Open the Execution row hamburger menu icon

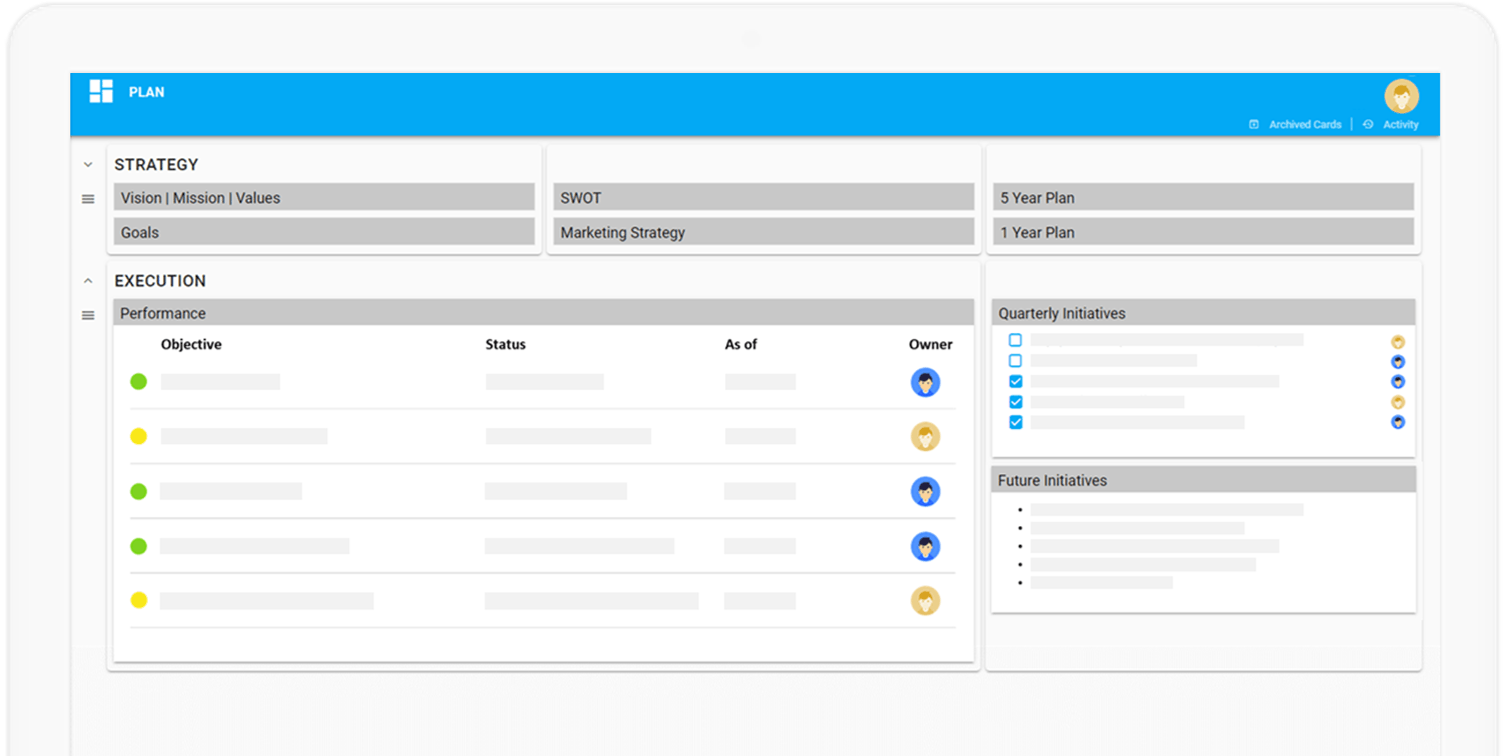coord(88,315)
